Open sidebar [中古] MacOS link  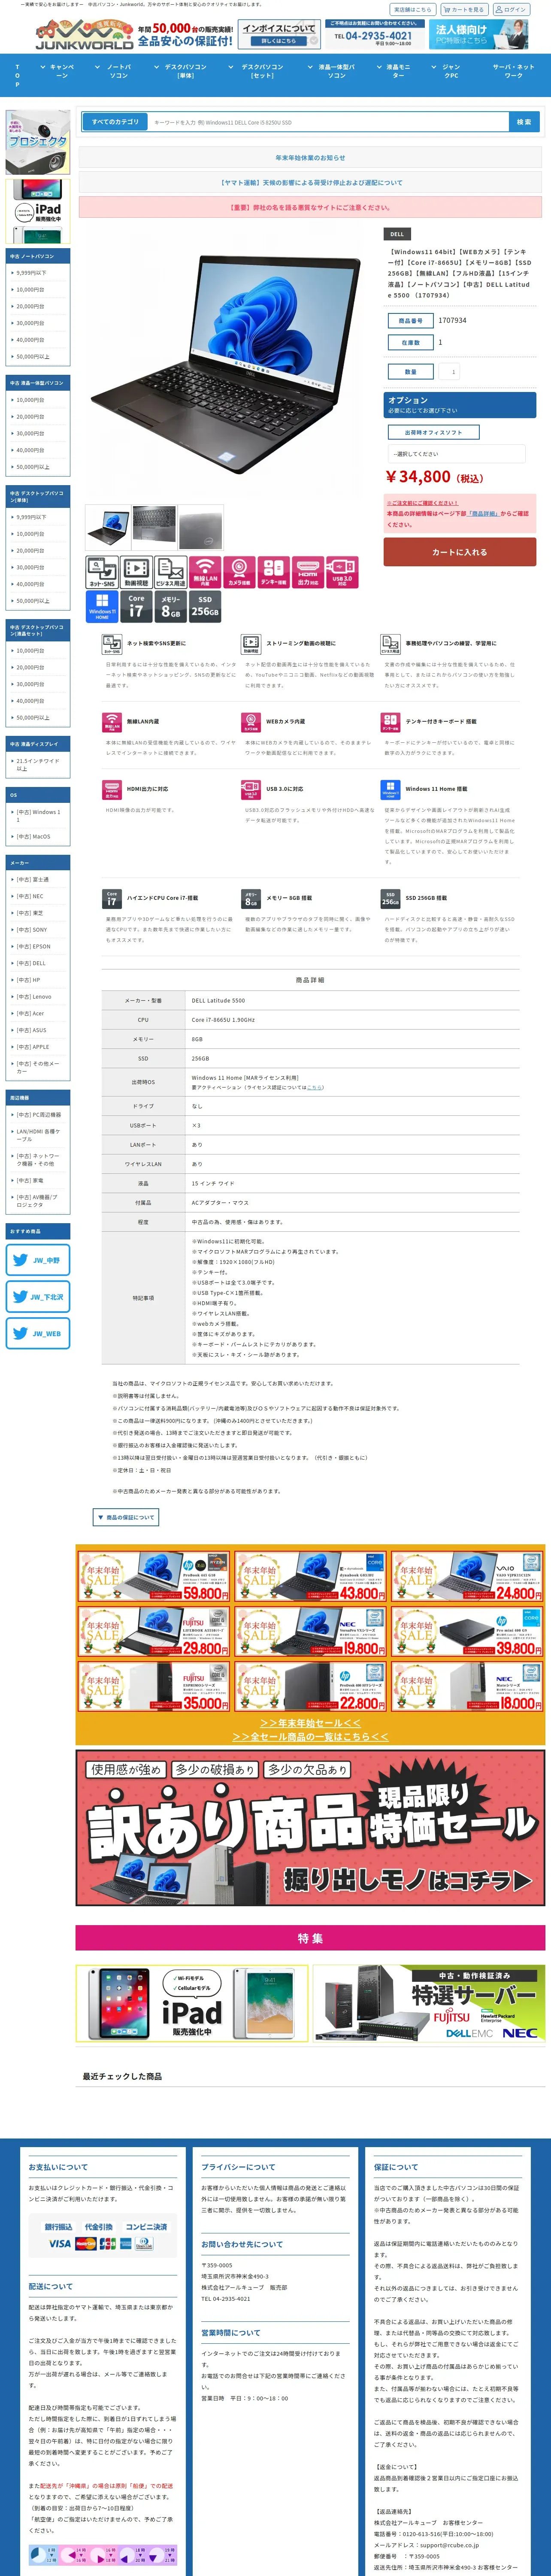coord(33,837)
